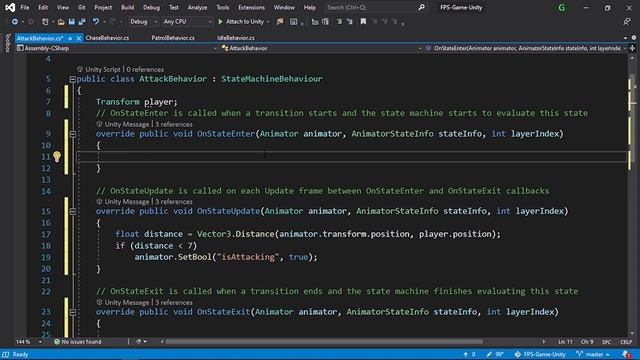The image size is (640, 360).
Task: Click the New Project toolbar icon
Action: [45, 22]
